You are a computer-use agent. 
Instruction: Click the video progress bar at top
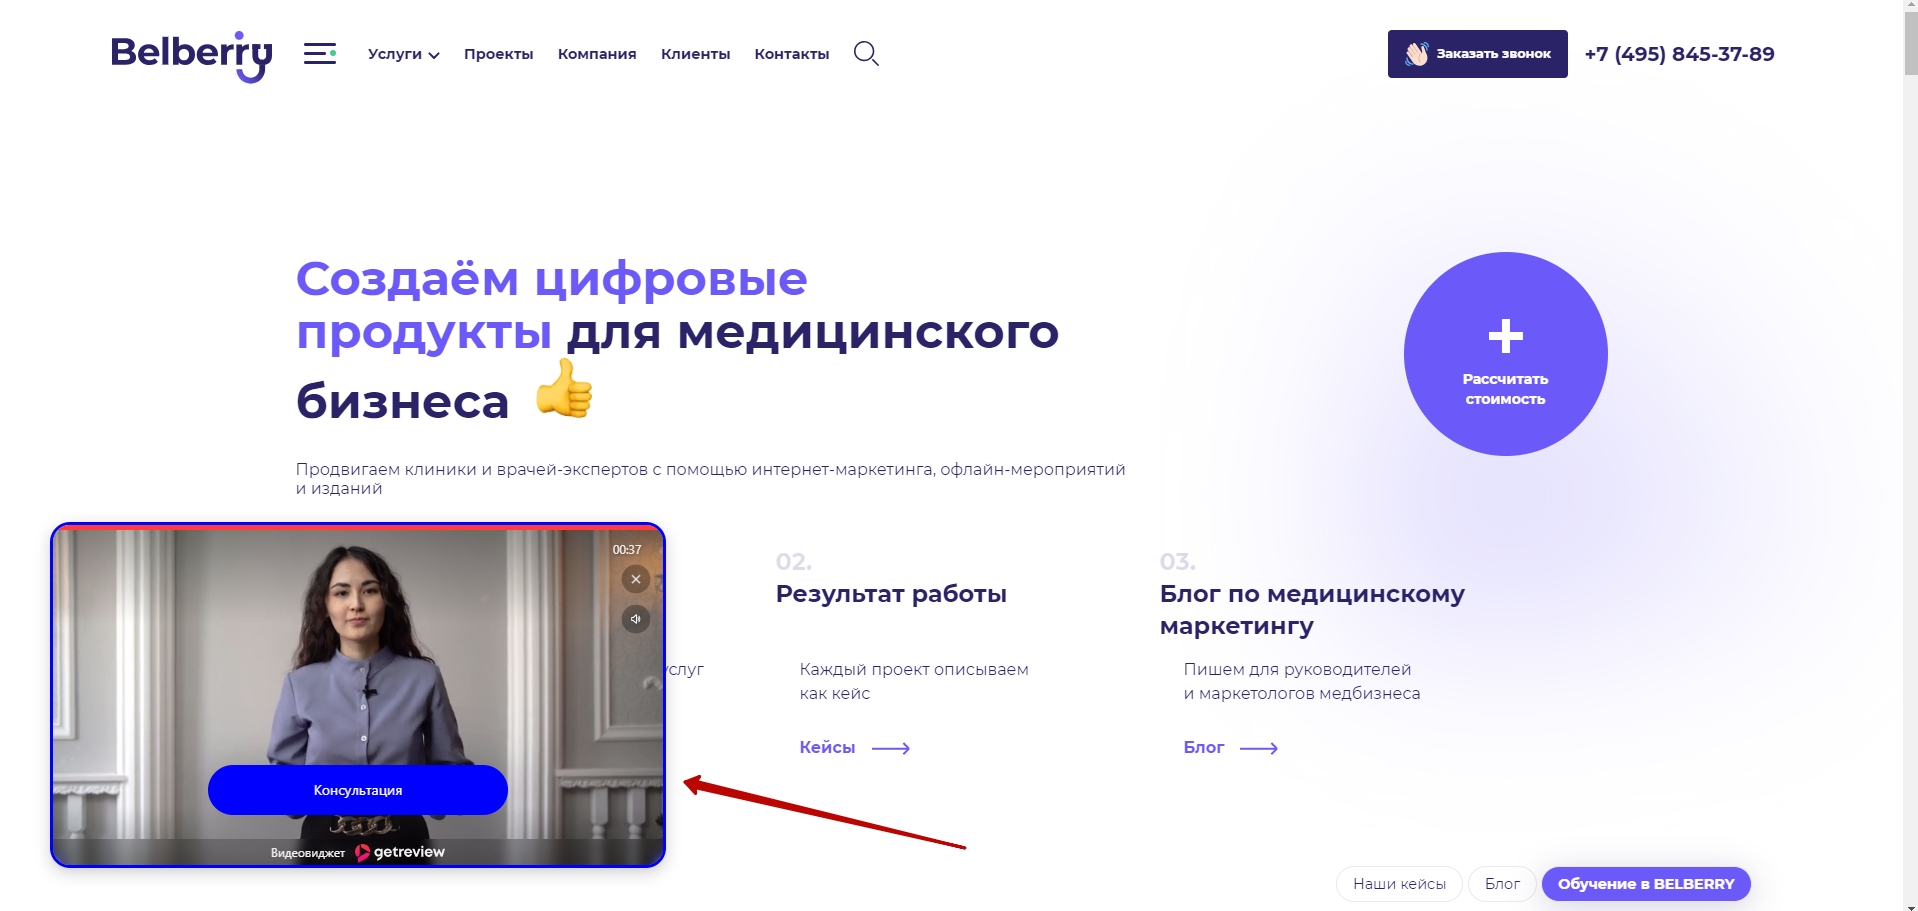tap(358, 527)
